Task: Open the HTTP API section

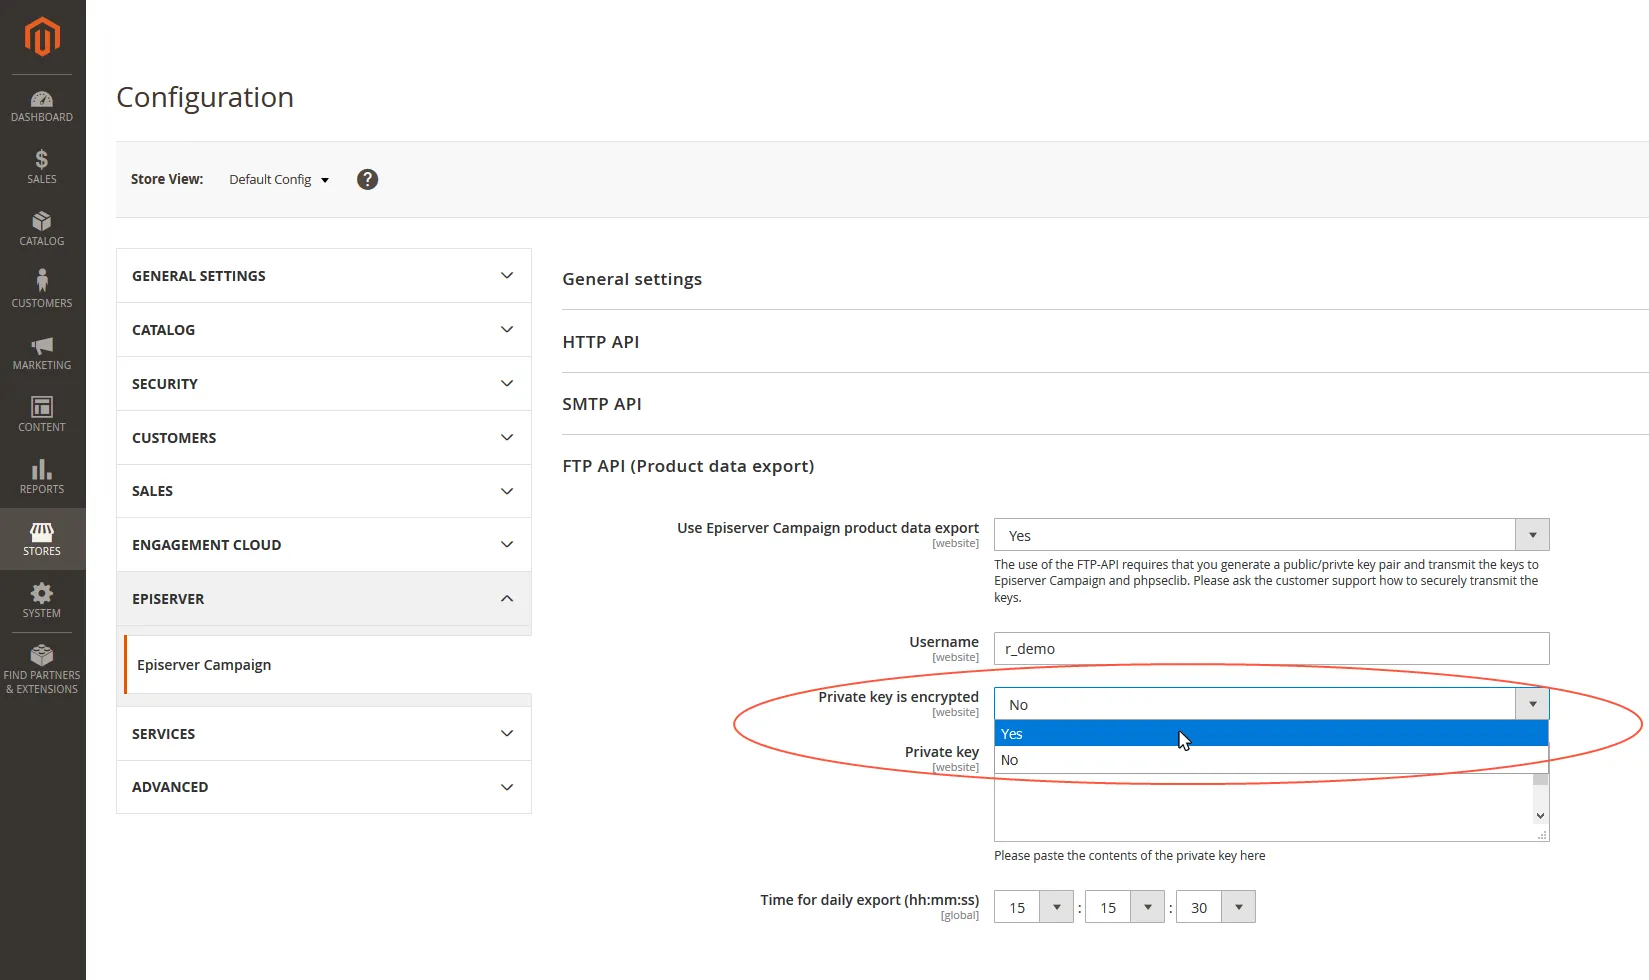Action: click(x=601, y=342)
